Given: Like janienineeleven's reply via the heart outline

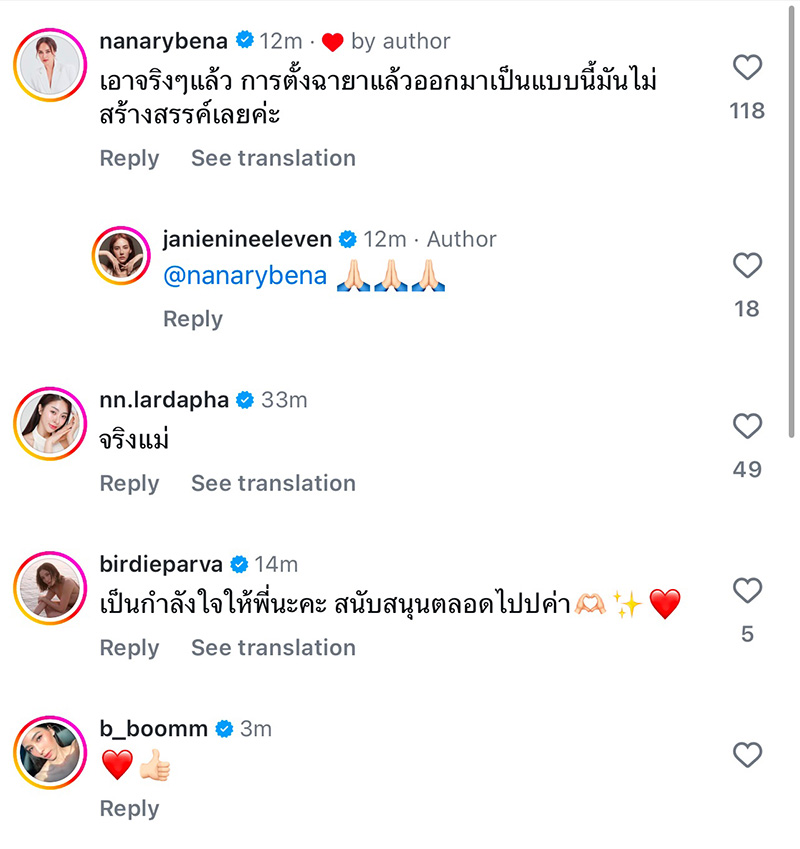Looking at the screenshot, I should click(x=746, y=264).
